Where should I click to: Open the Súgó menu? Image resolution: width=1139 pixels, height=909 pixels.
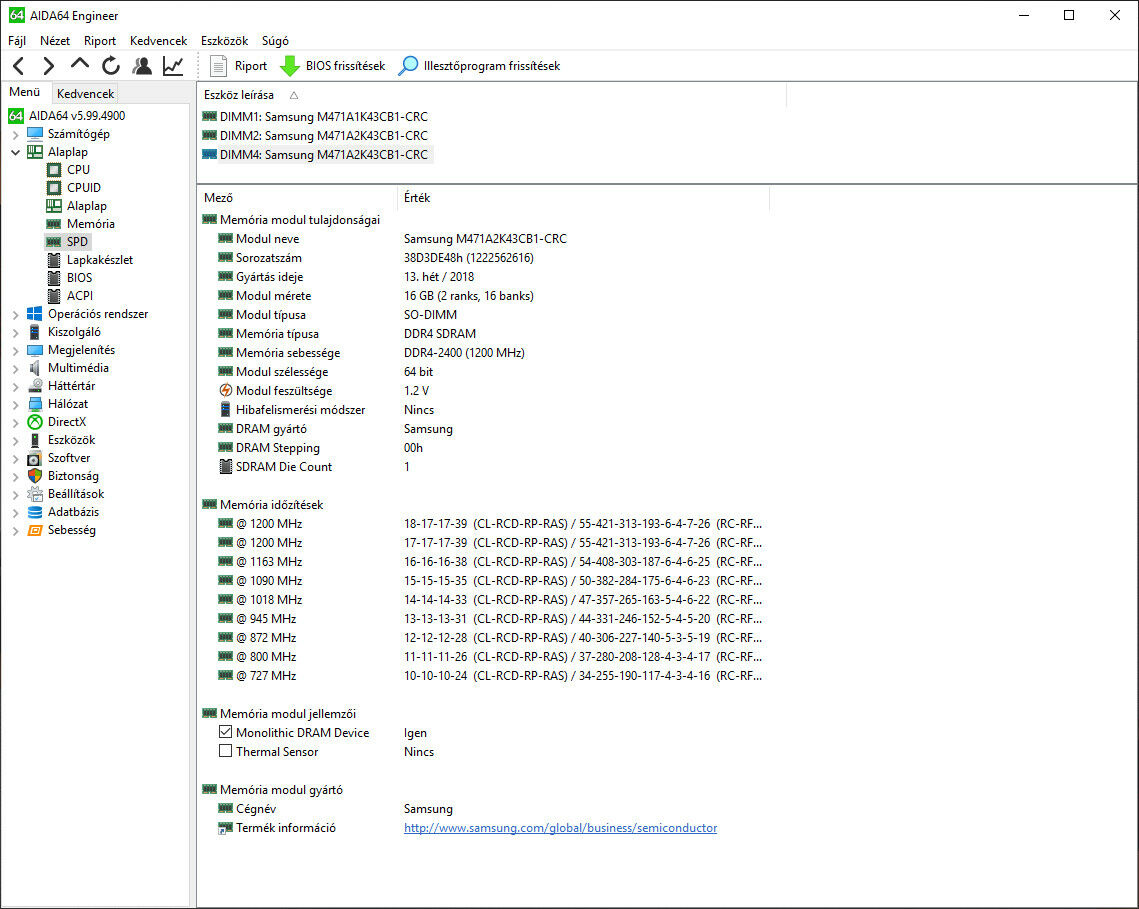click(x=275, y=41)
